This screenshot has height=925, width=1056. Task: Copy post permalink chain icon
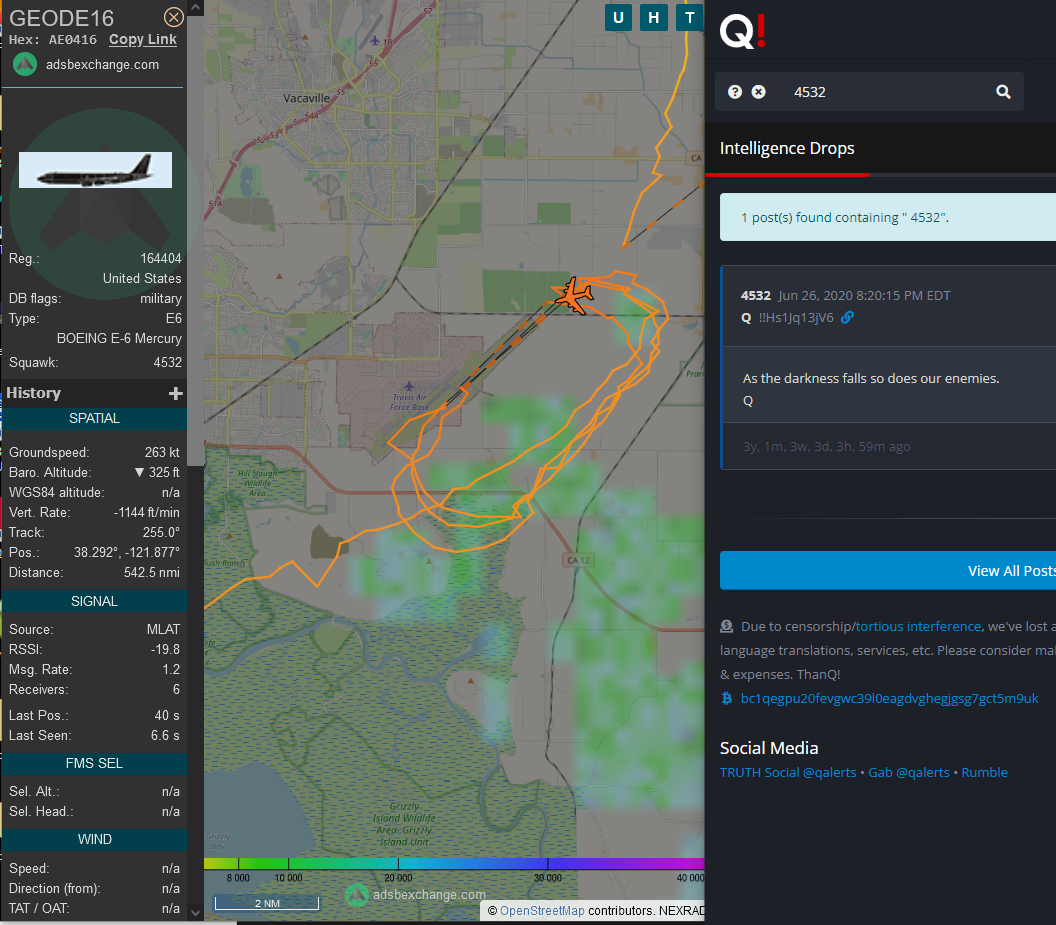tap(847, 317)
